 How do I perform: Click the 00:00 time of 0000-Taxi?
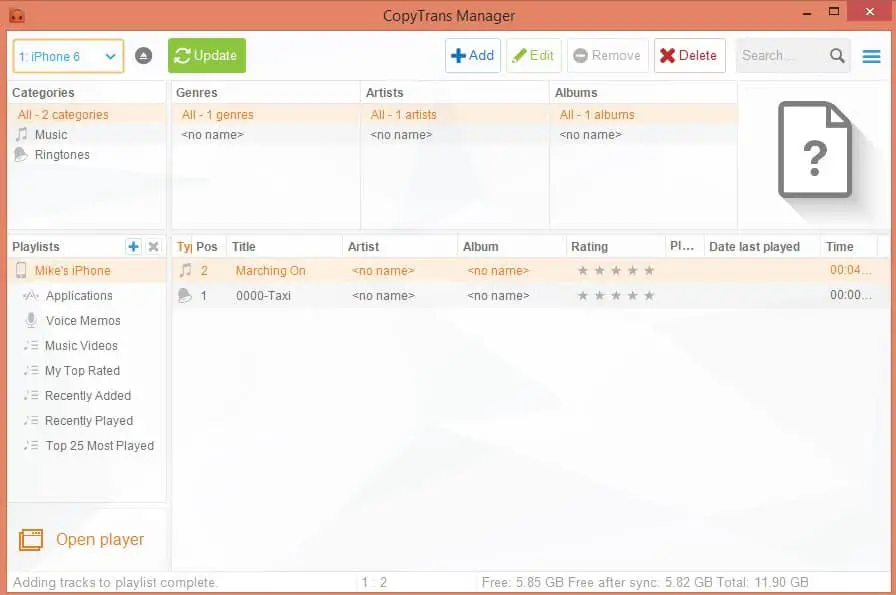(x=851, y=295)
